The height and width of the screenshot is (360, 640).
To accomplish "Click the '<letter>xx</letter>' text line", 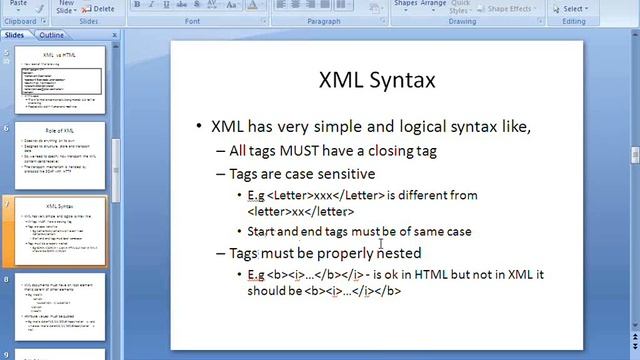I will [301, 211].
